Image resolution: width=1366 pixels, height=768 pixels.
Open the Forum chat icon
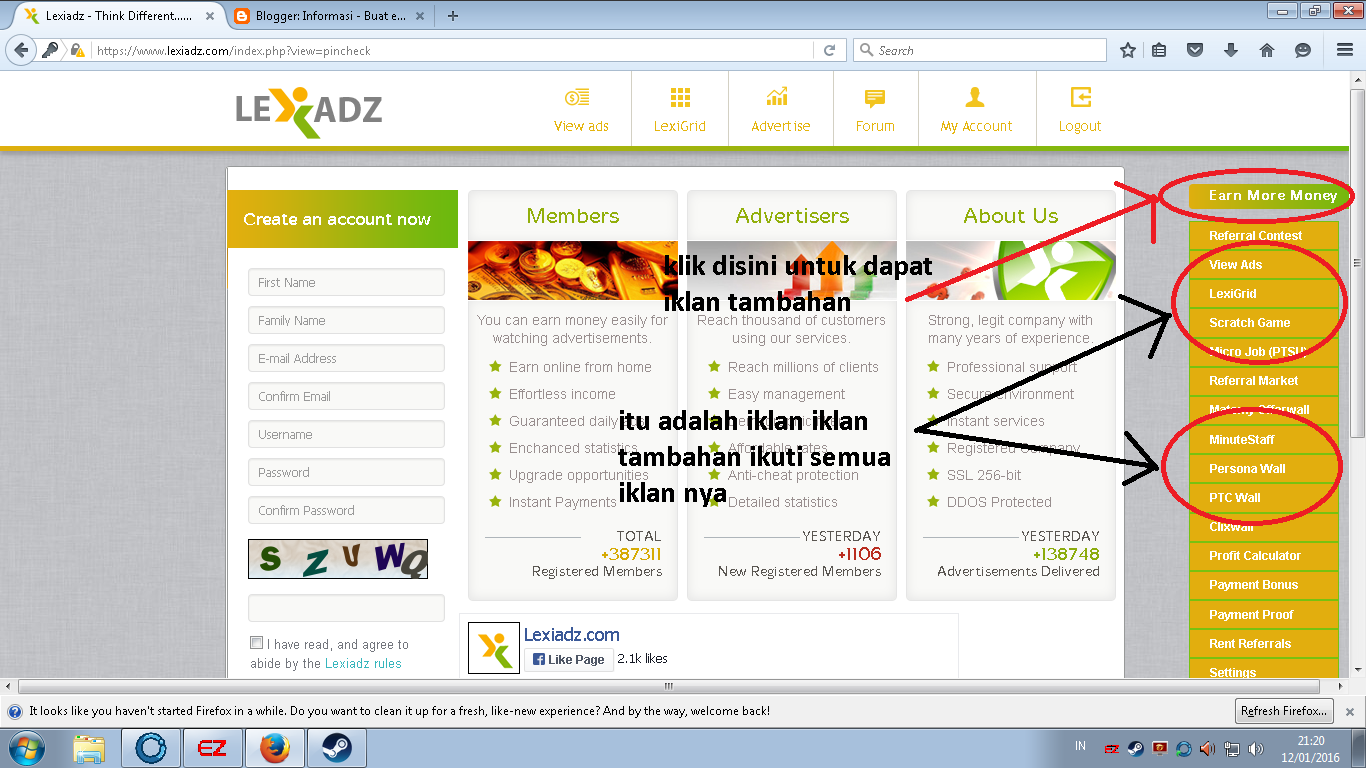click(875, 98)
